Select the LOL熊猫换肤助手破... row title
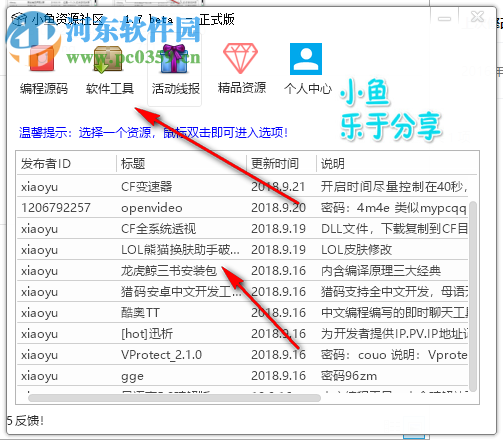This screenshot has width=503, height=441. pos(180,250)
